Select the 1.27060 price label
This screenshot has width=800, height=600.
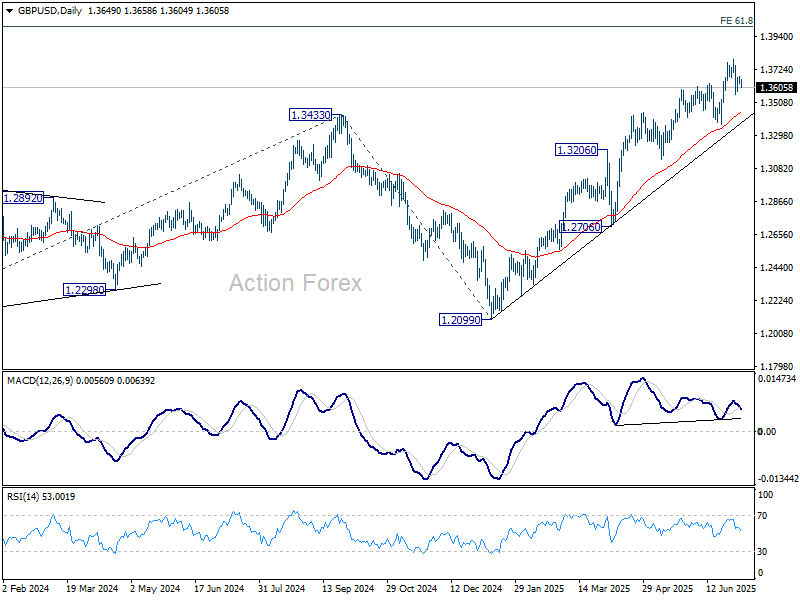[x=581, y=227]
